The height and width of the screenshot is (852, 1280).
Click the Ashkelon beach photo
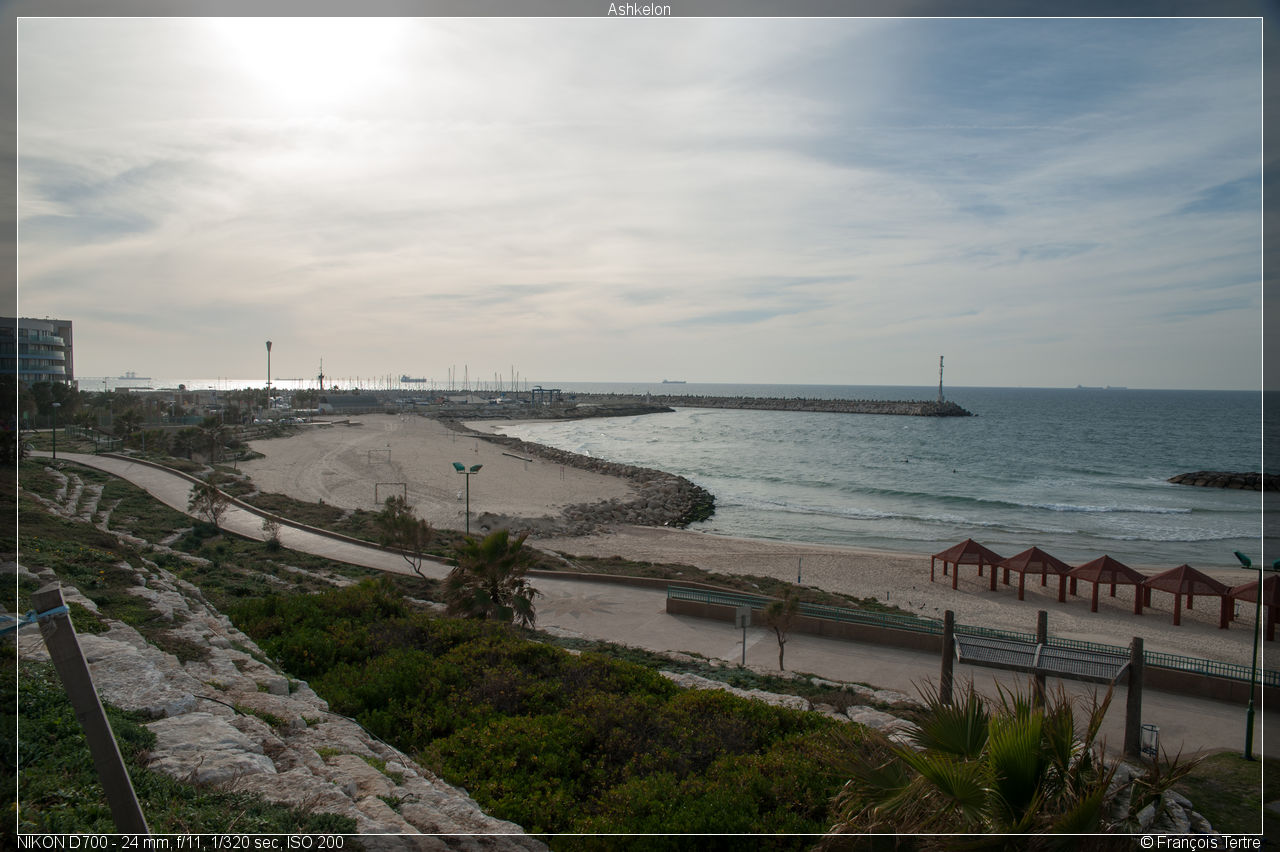coord(640,426)
